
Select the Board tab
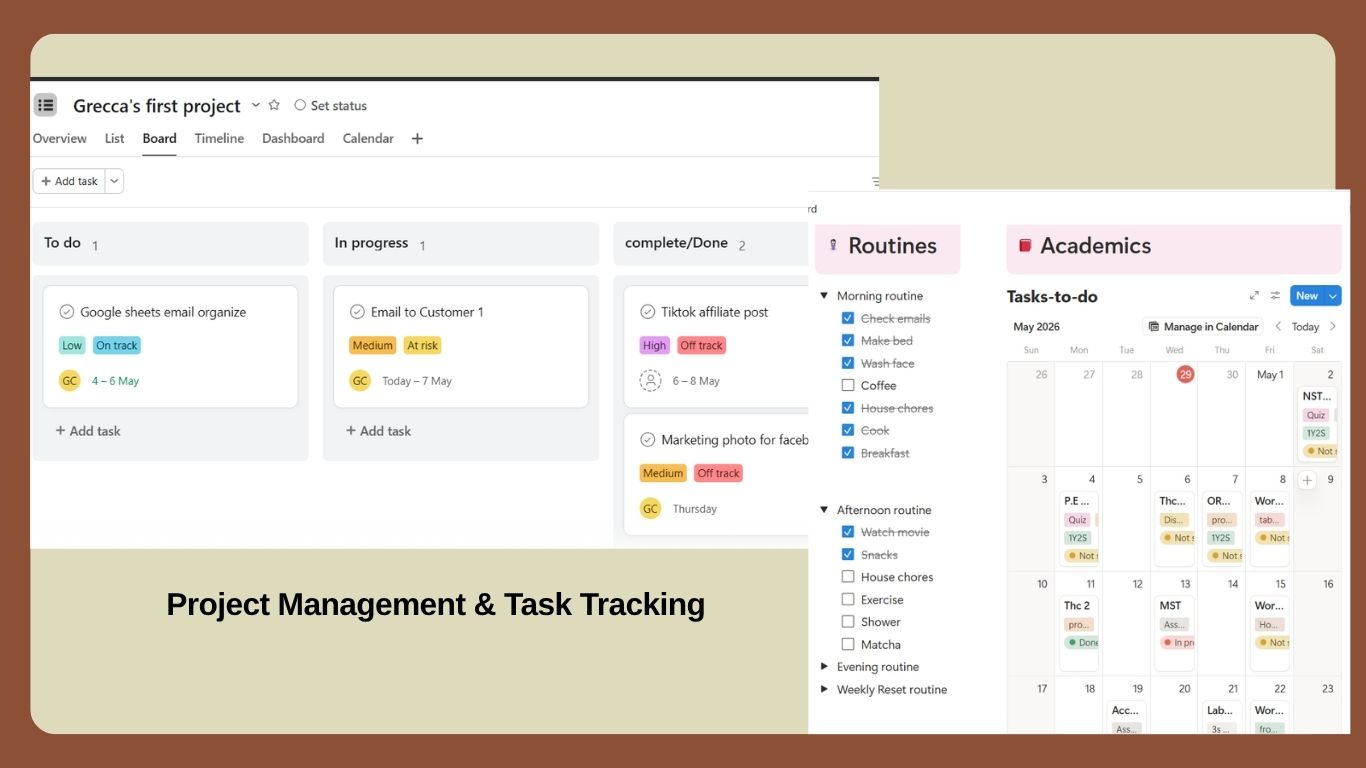[x=159, y=139]
